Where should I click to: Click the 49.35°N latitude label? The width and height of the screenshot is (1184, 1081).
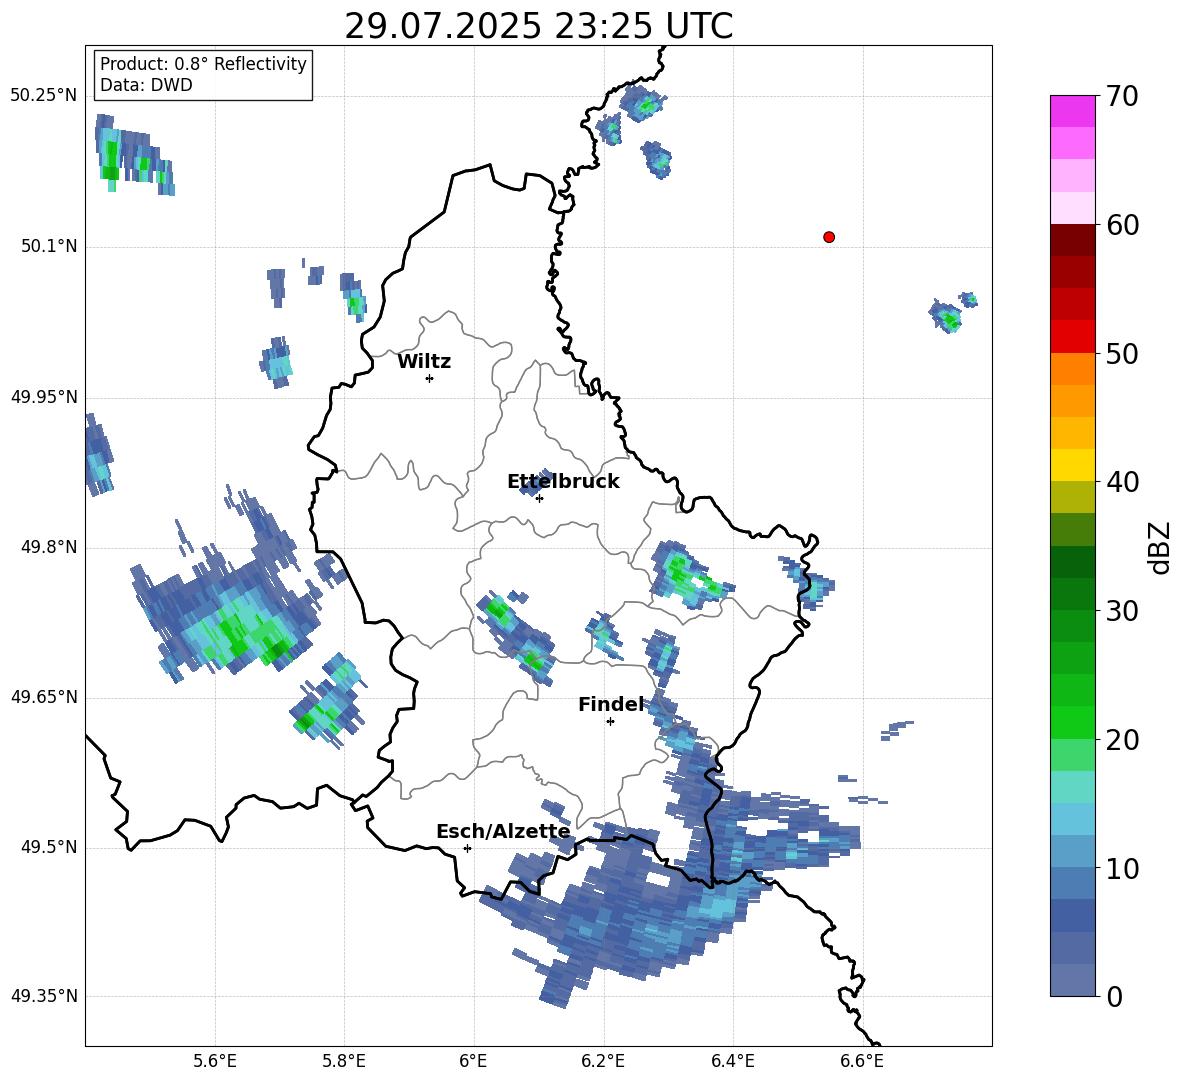tap(44, 996)
